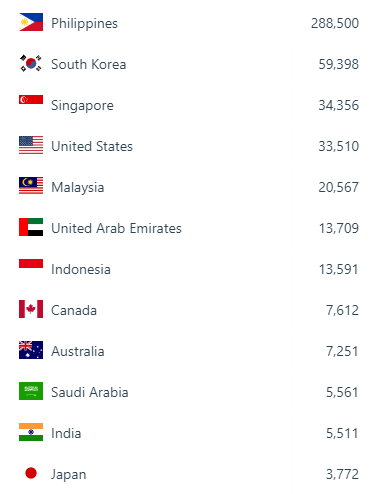Viewport: 382px width, 494px height.
Task: Click the South Korea flag icon
Action: (31, 63)
